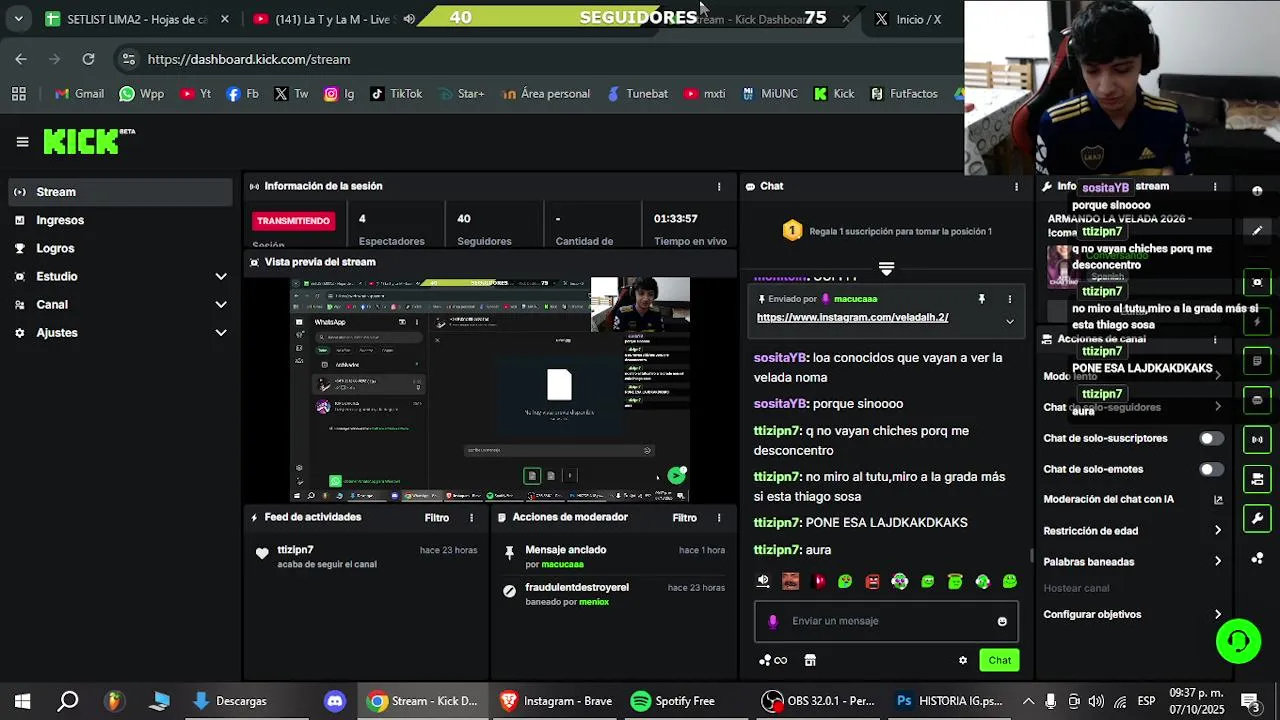Image resolution: width=1280 pixels, height=720 pixels.
Task: Open the Logros sidebar item
Action: pyautogui.click(x=118, y=248)
